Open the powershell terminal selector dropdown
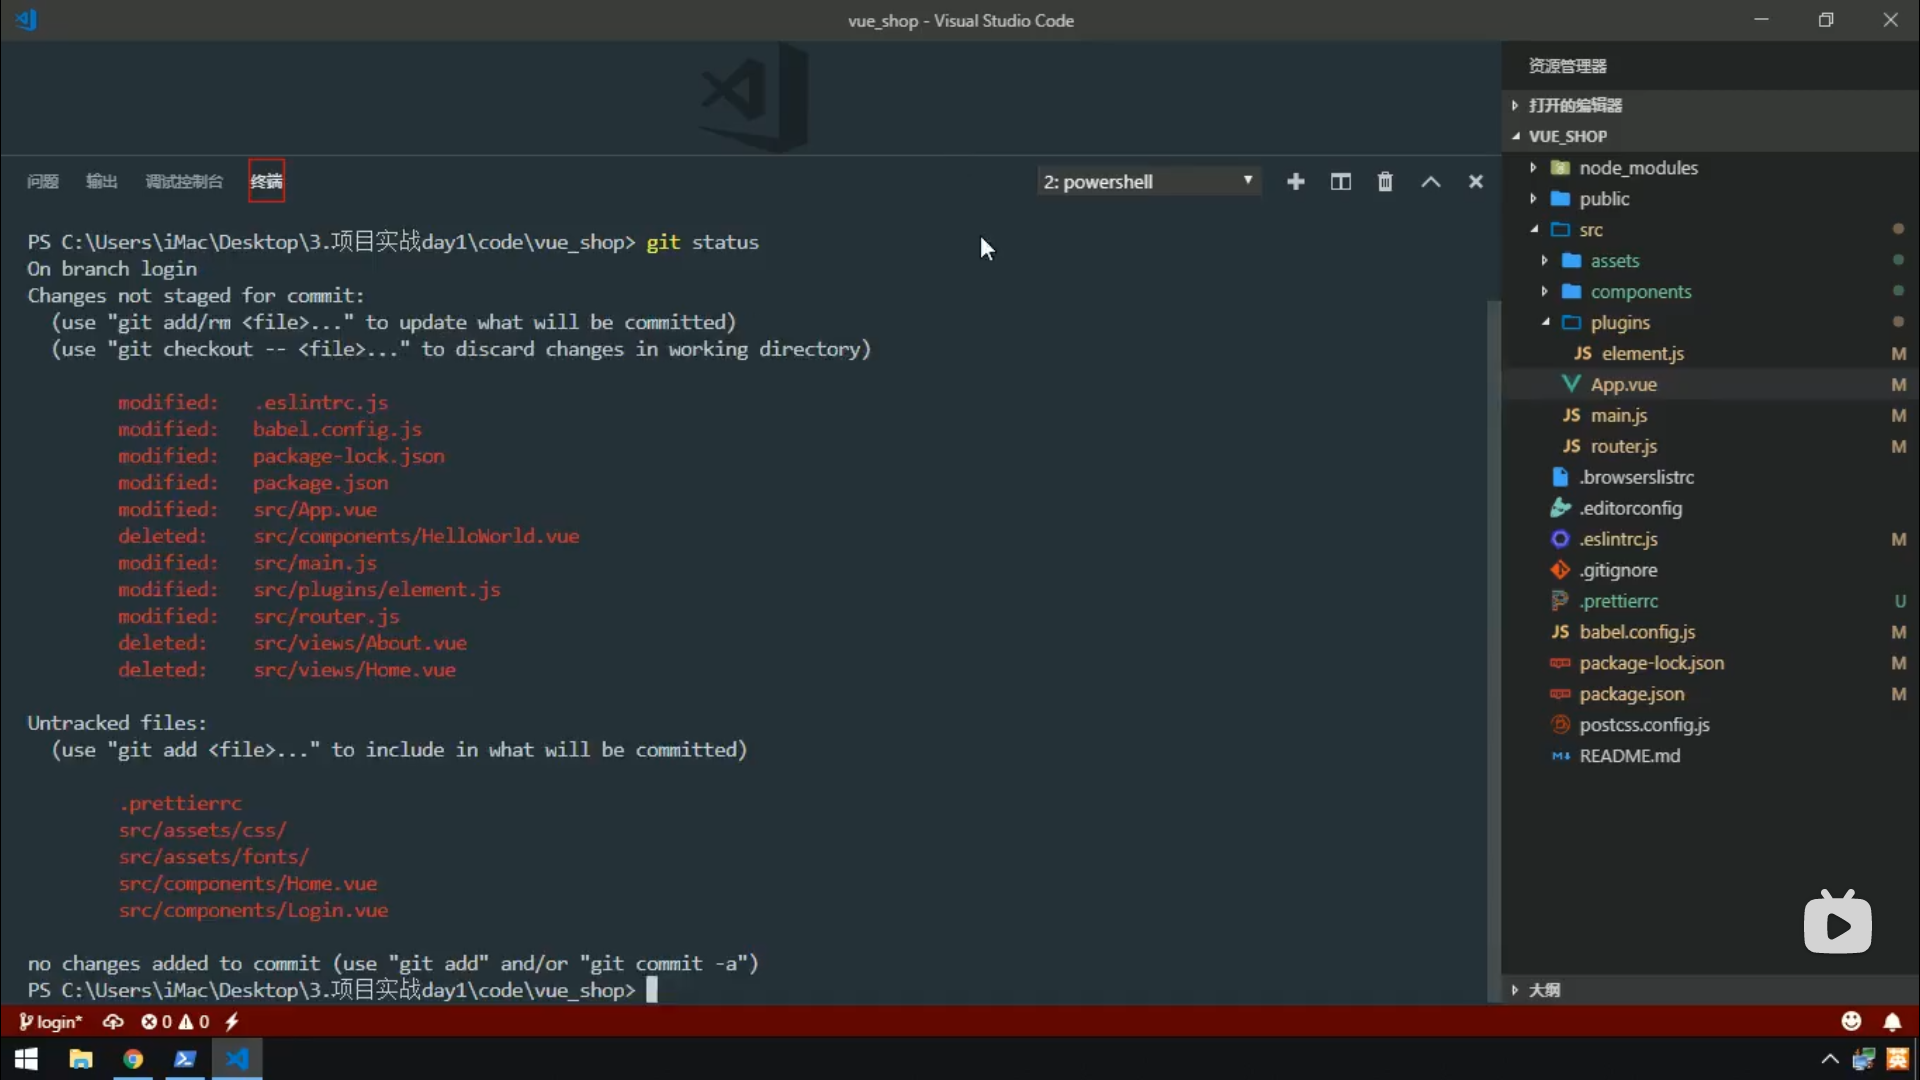The width and height of the screenshot is (1920, 1080). 1149,181
